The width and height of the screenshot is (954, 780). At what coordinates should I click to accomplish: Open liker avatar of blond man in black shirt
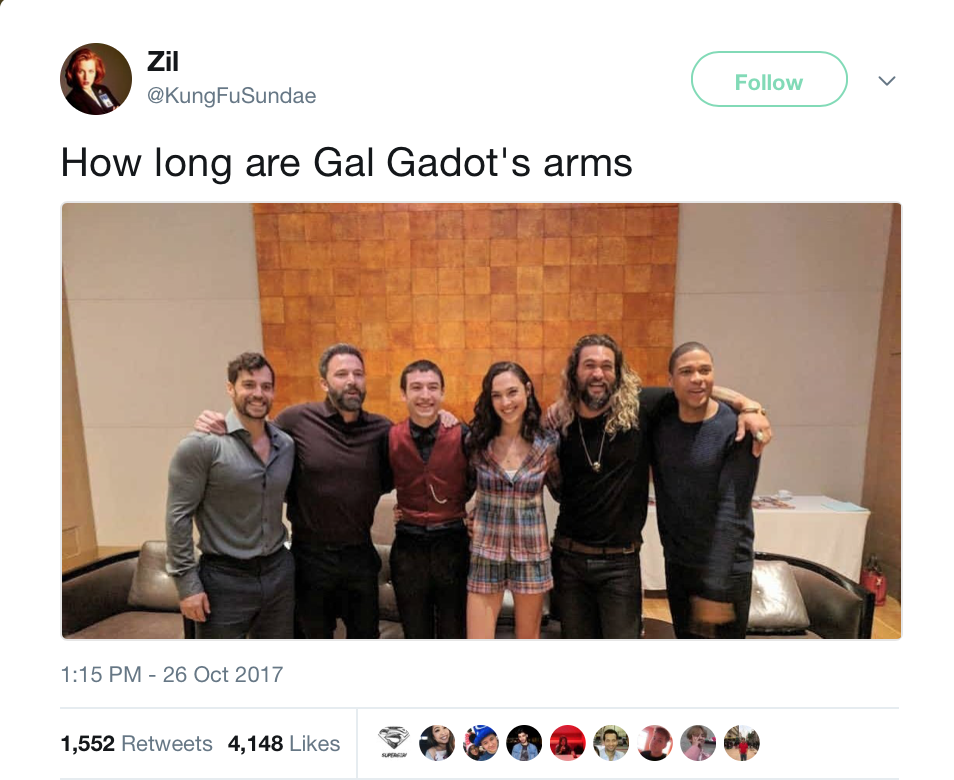point(655,743)
